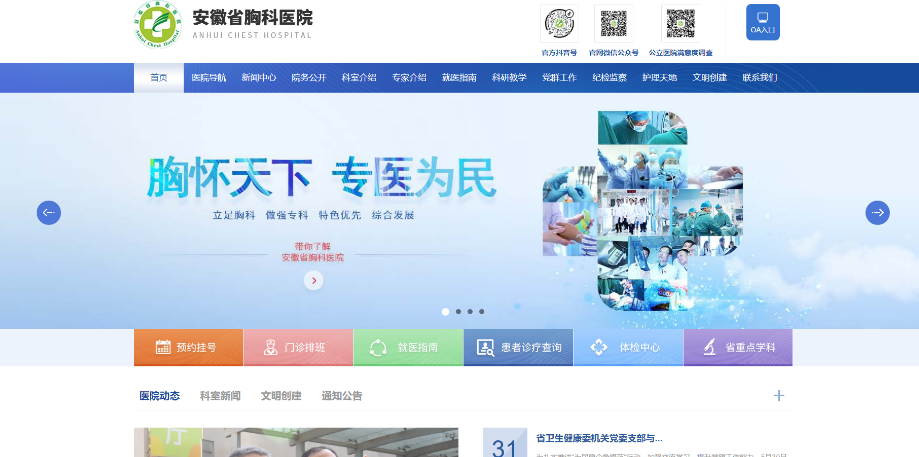Click the 官网微信公众号 caption
This screenshot has width=919, height=457.
coord(614,53)
